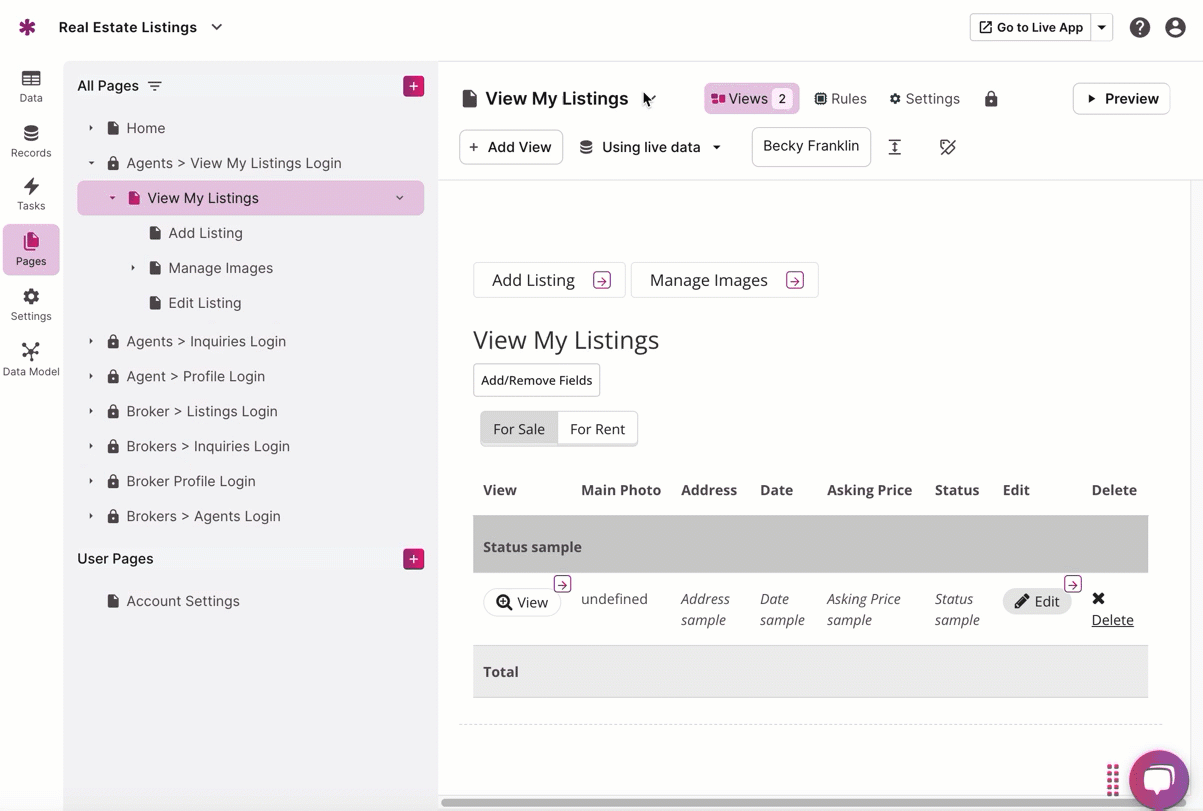The width and height of the screenshot is (1203, 811).
Task: Open the chat support bubble
Action: [x=1158, y=779]
